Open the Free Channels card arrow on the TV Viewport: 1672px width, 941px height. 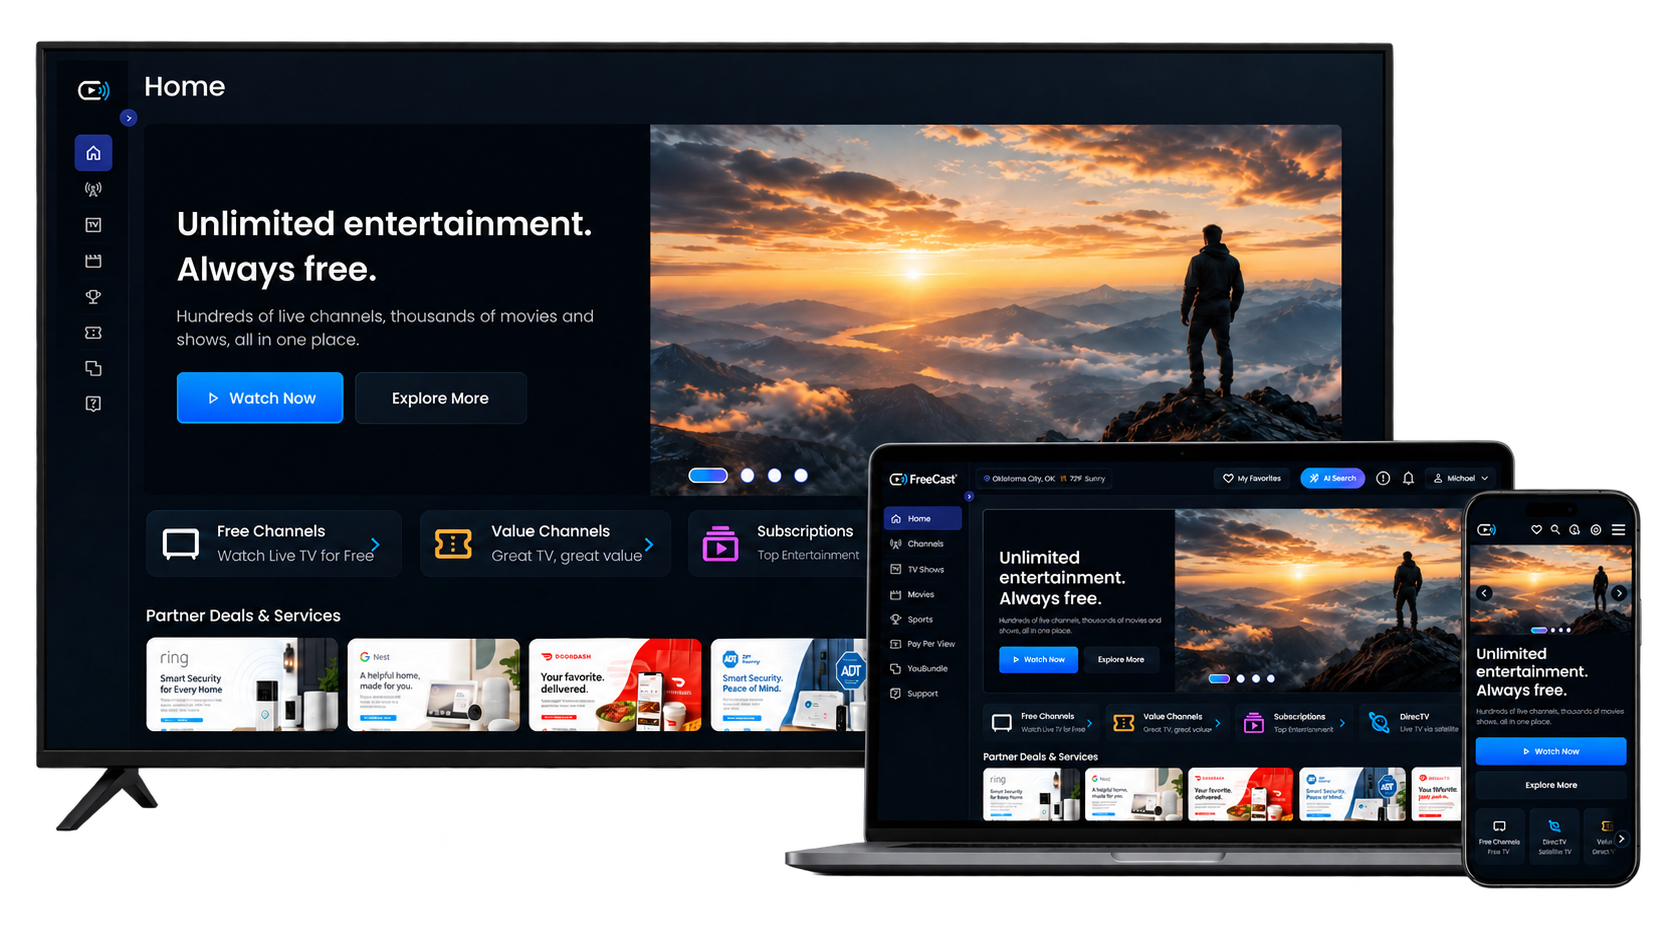[375, 545]
